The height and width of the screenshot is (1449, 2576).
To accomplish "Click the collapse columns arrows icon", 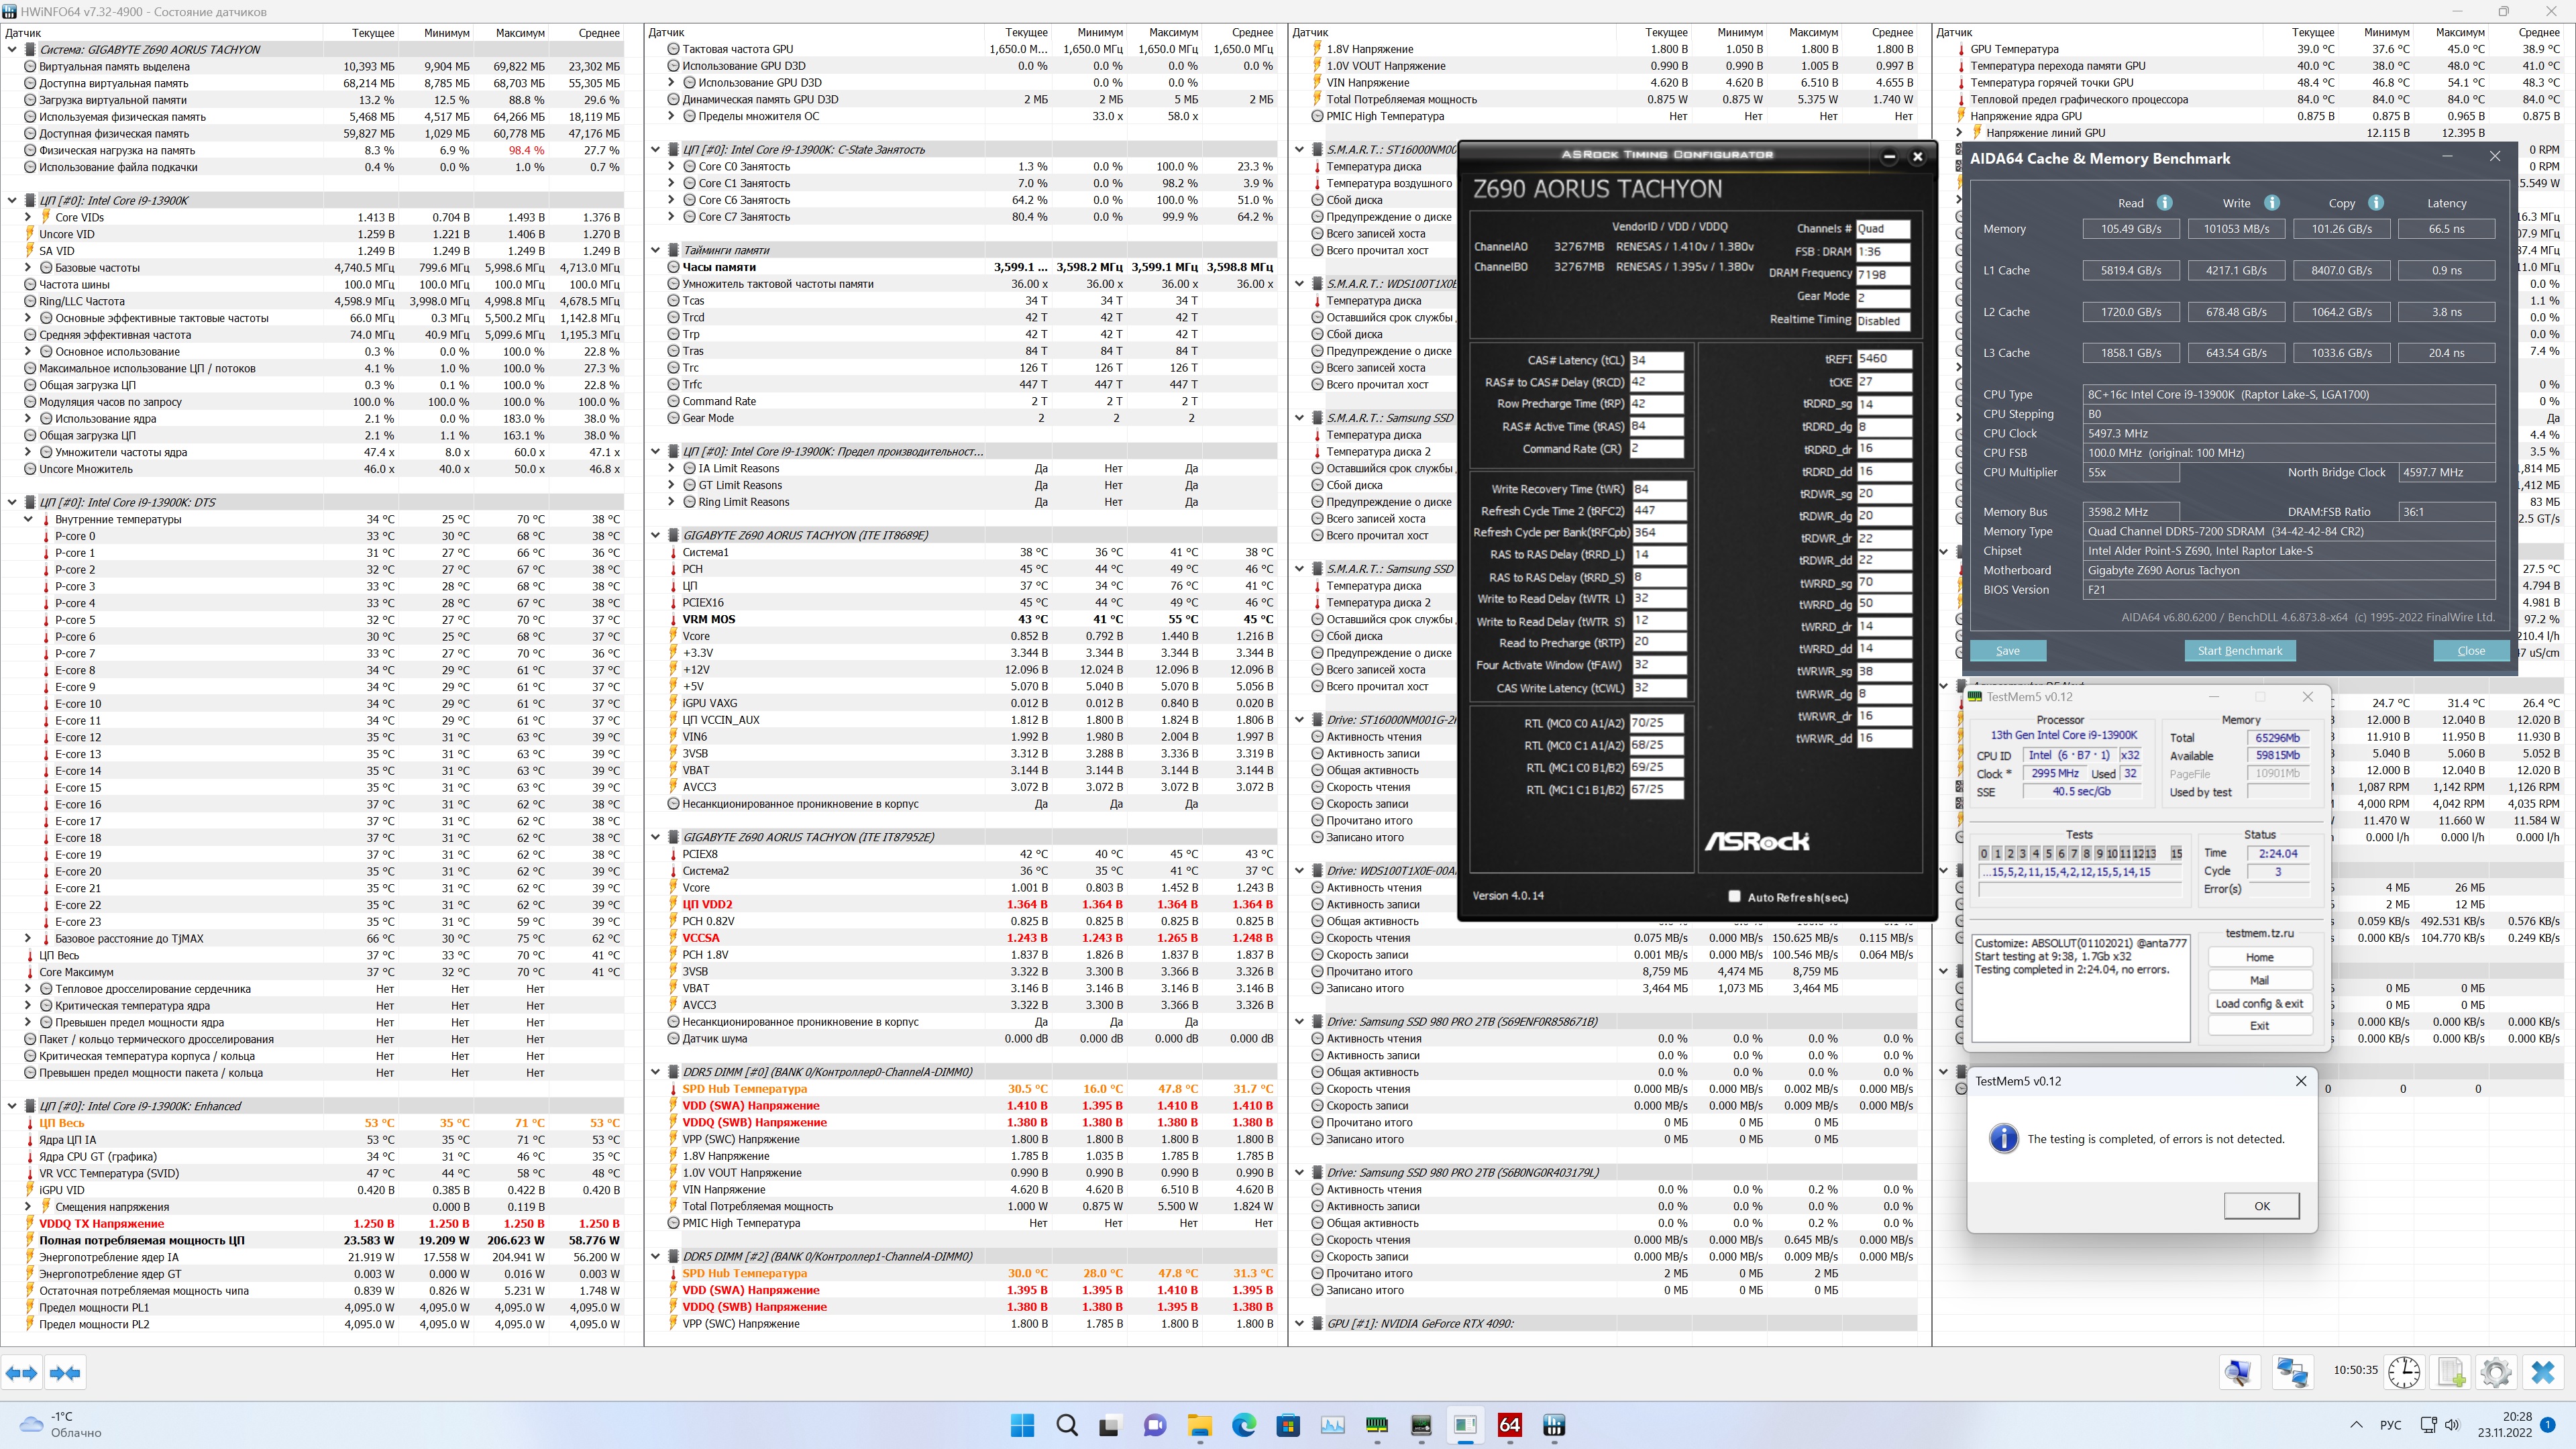I will point(65,1373).
